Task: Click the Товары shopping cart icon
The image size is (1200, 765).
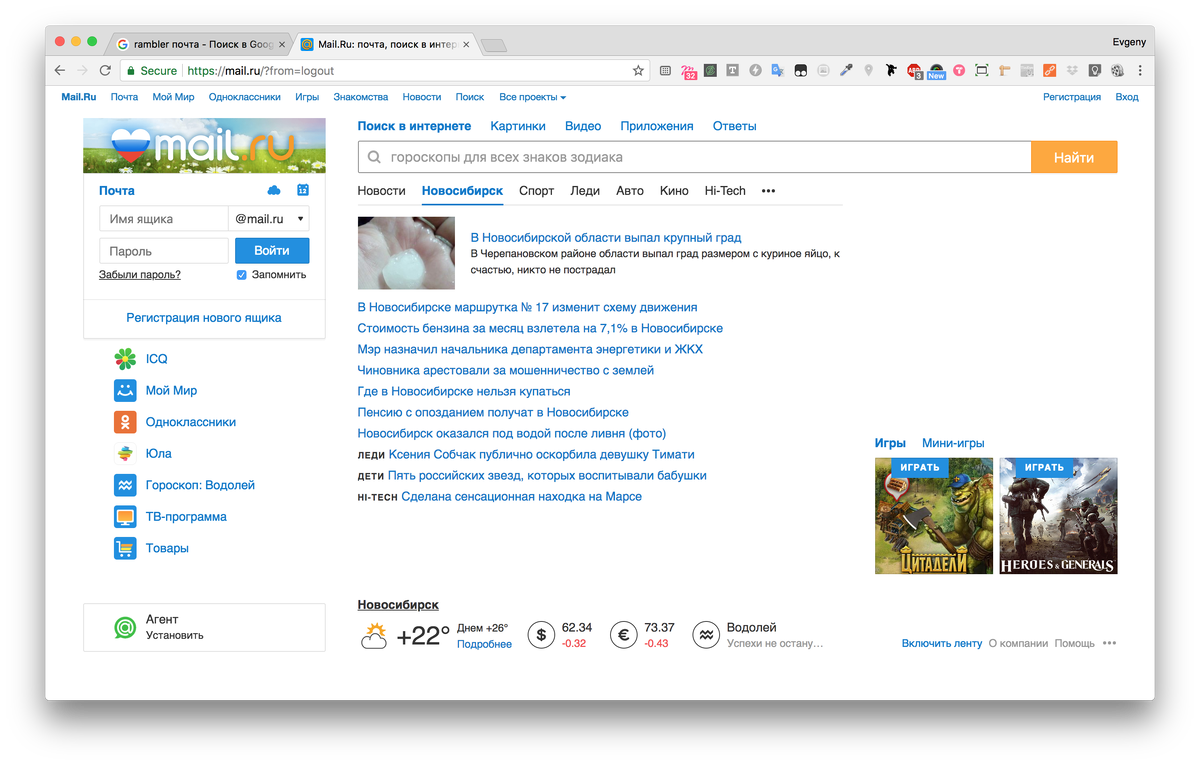Action: (x=124, y=548)
